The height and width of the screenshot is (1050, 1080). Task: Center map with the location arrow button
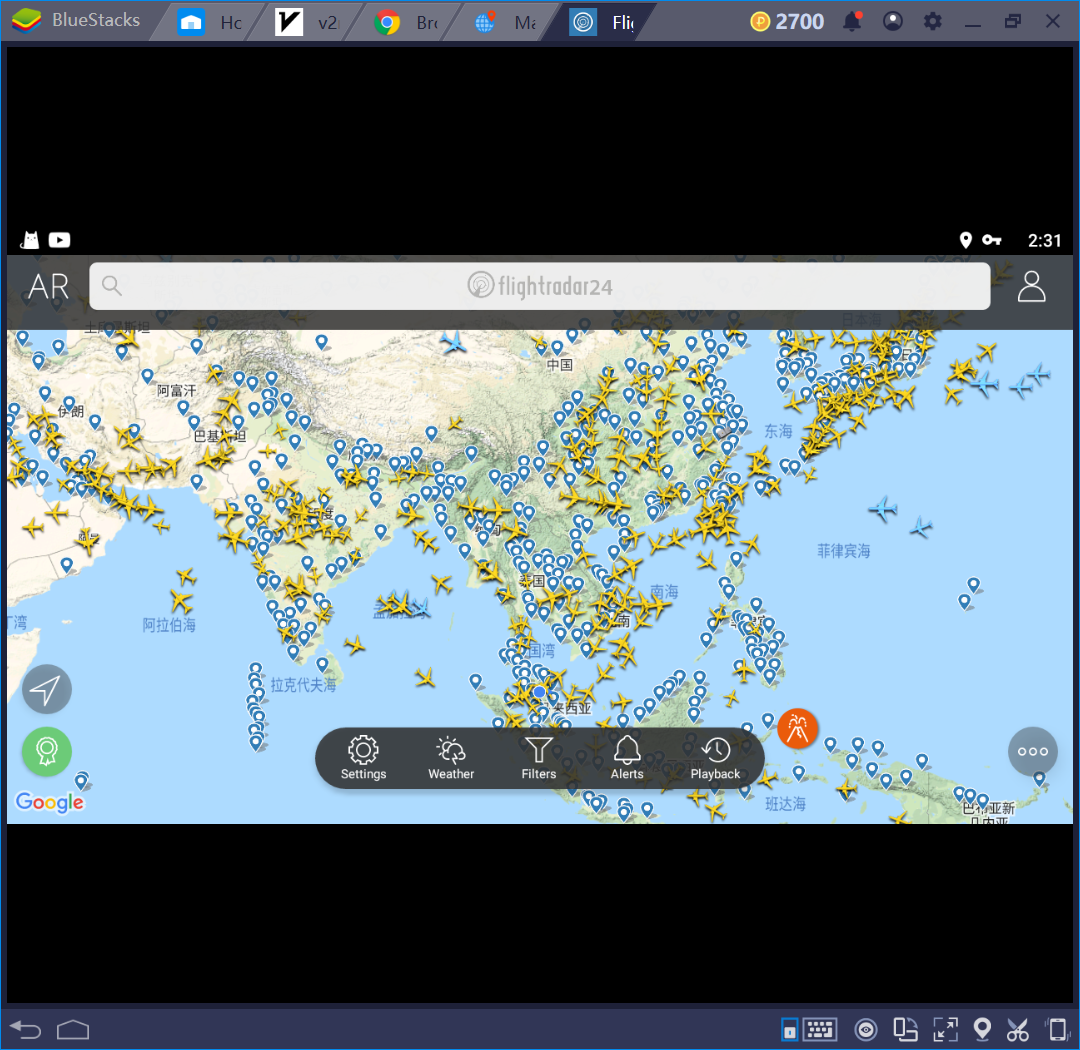[47, 689]
